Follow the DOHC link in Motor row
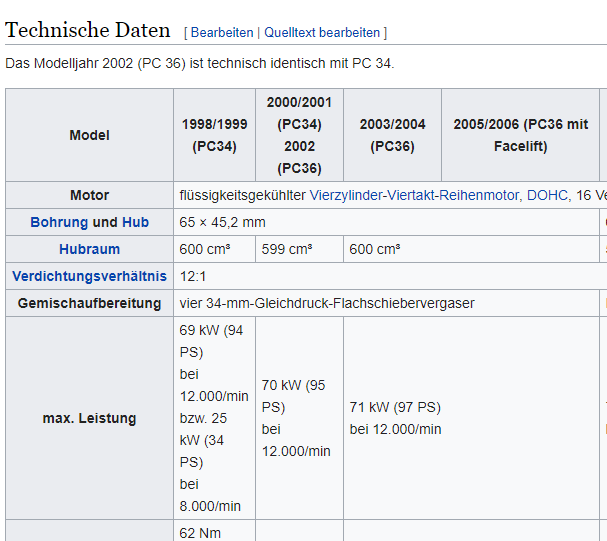607x541 pixels. pos(547,195)
